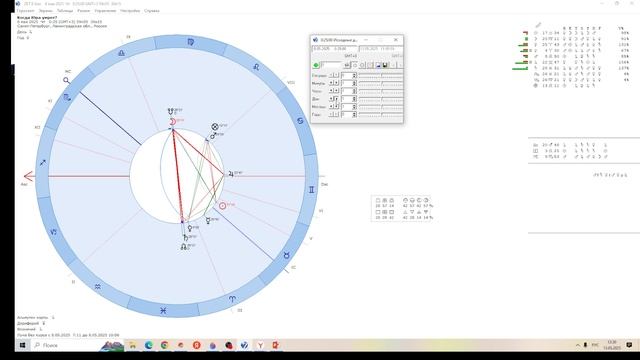Step Минуты forward with right arrow
The width and height of the screenshot is (640, 360).
[336, 83]
